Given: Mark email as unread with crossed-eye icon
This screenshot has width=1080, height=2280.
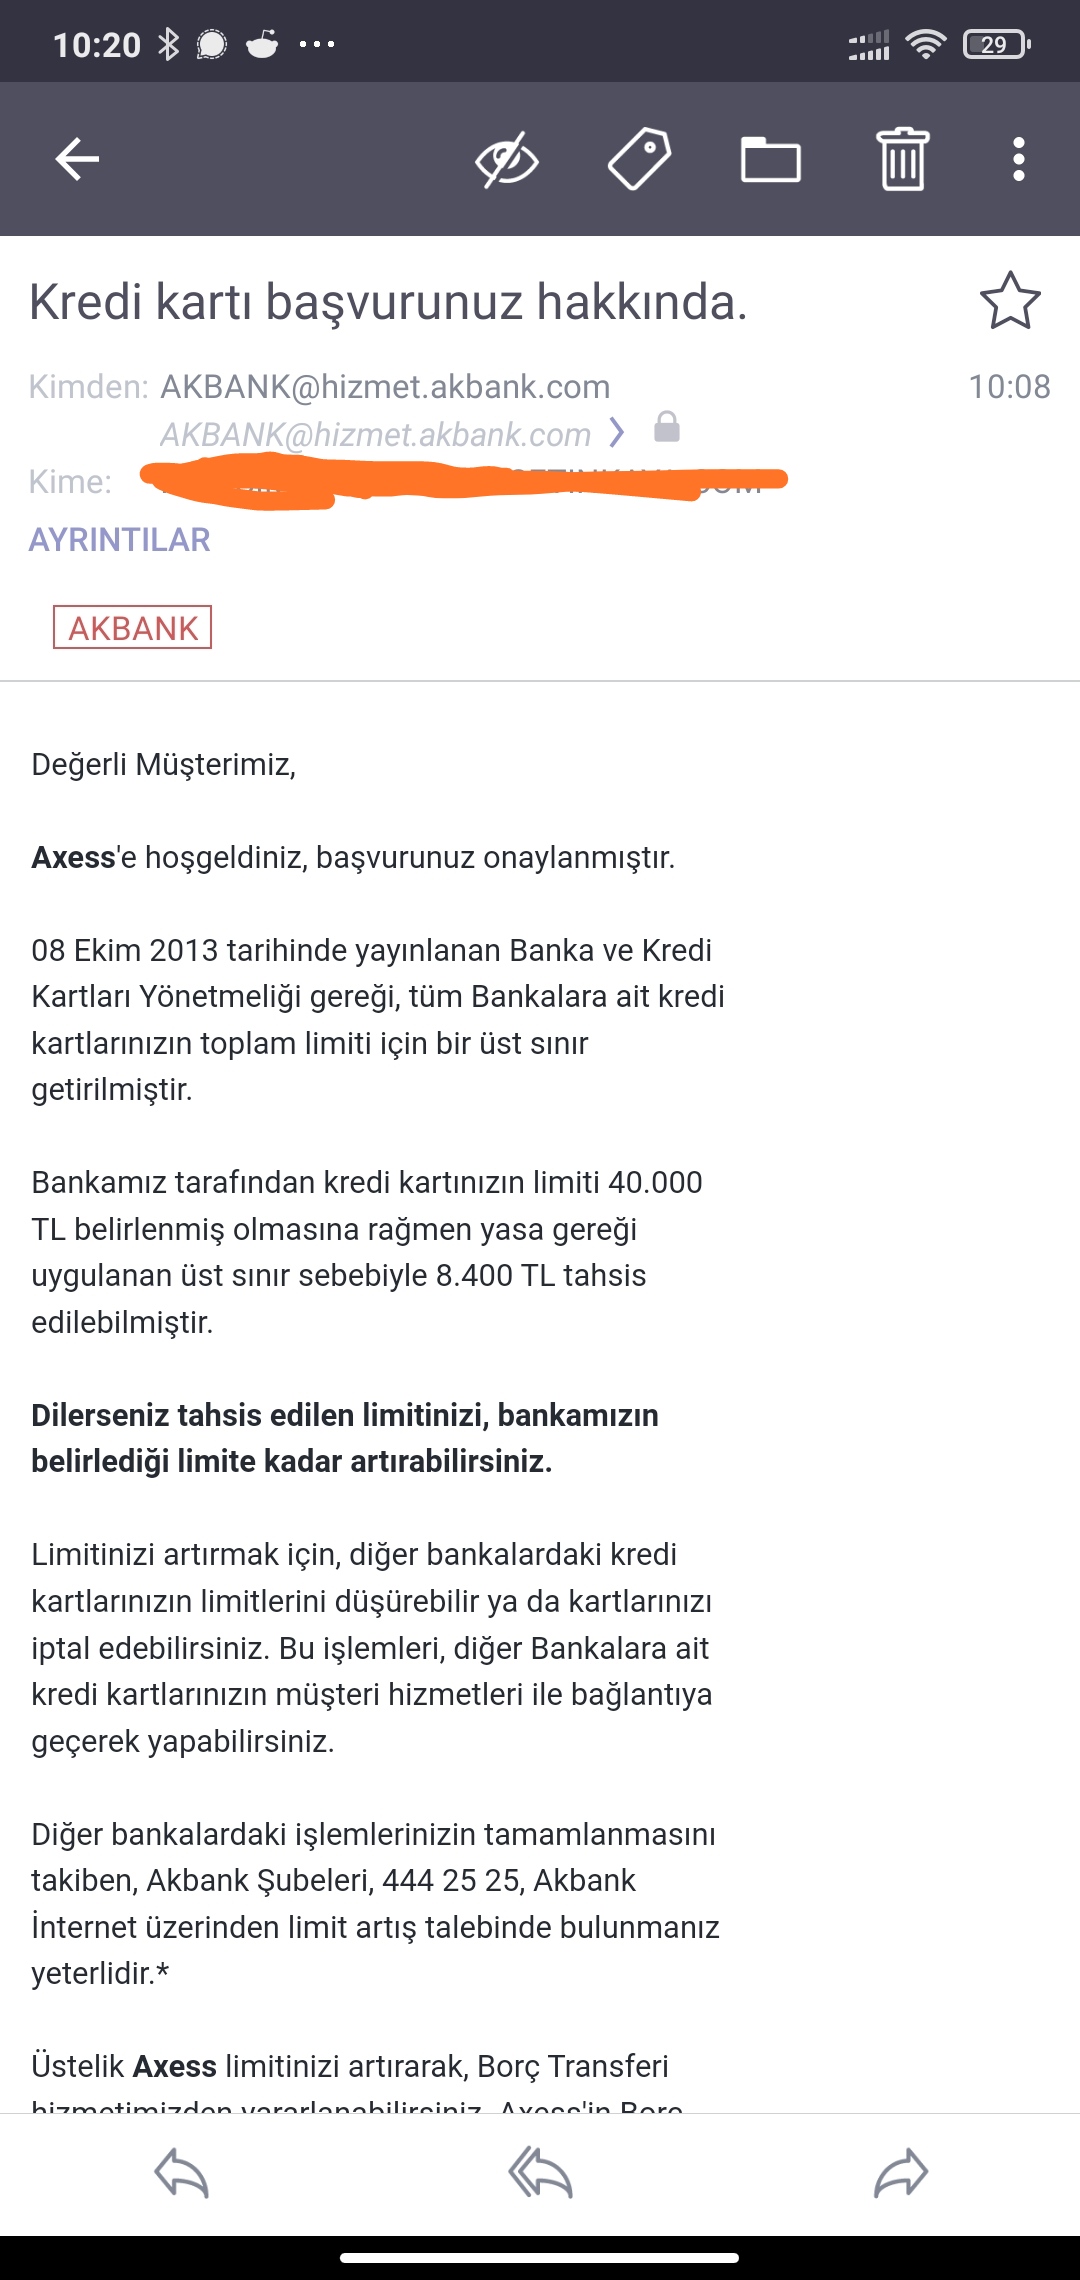Looking at the screenshot, I should (507, 159).
